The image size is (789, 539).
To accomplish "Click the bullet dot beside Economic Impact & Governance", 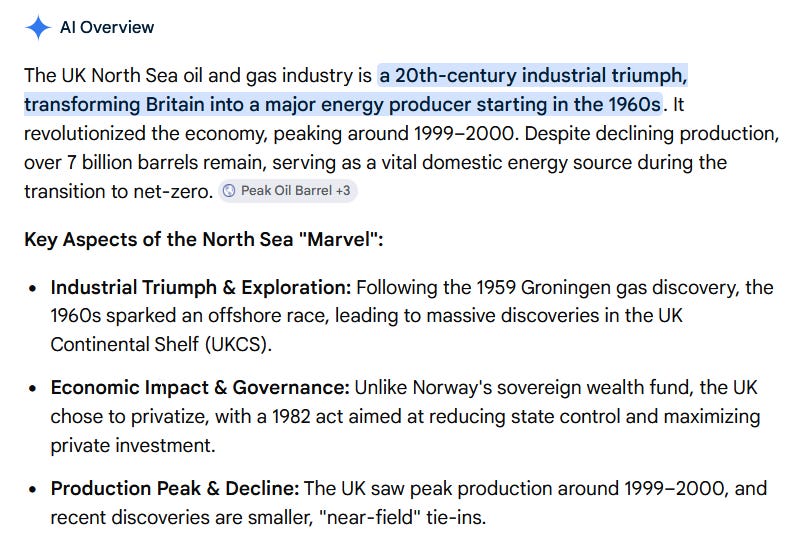I will (33, 389).
